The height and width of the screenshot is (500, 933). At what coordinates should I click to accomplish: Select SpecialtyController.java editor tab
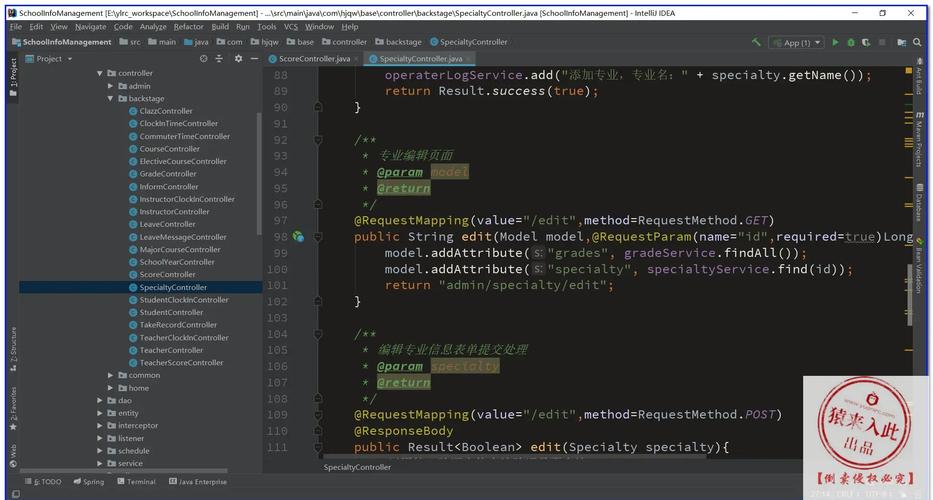click(420, 58)
